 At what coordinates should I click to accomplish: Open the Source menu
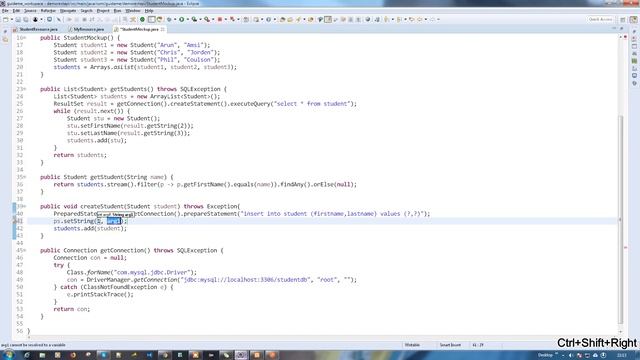click(30, 11)
